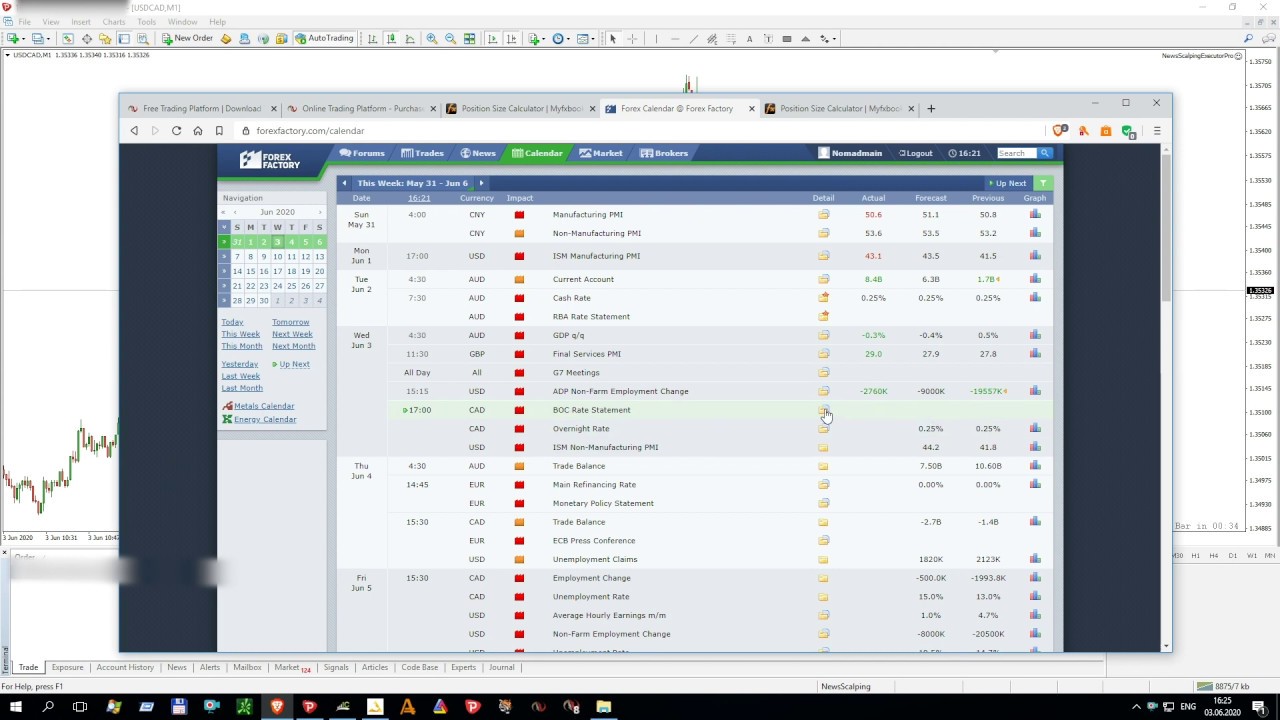Click the Last Month navigation link
The image size is (1280, 720).
242,388
